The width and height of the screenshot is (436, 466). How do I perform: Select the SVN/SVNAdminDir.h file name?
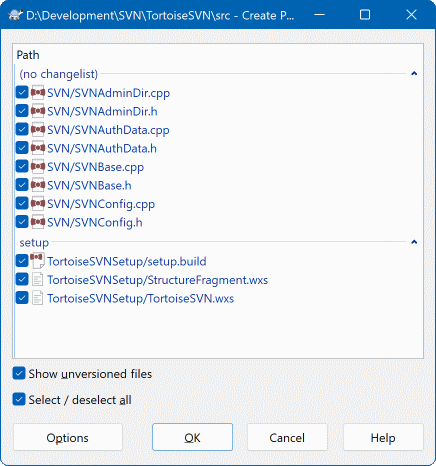[x=102, y=111]
